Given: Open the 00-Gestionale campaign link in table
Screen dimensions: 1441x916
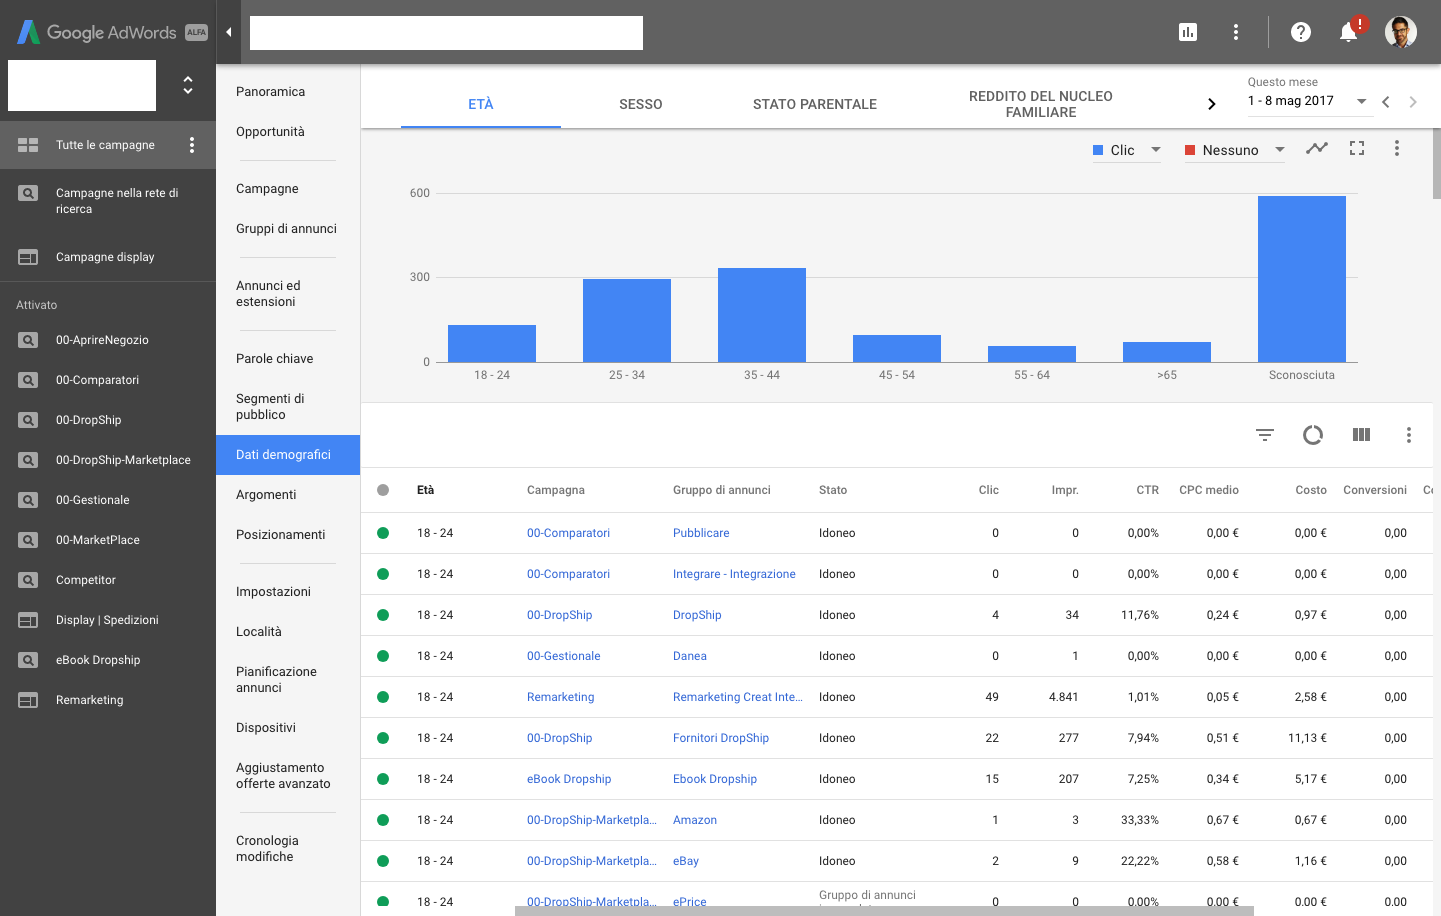Looking at the screenshot, I should click(x=564, y=656).
